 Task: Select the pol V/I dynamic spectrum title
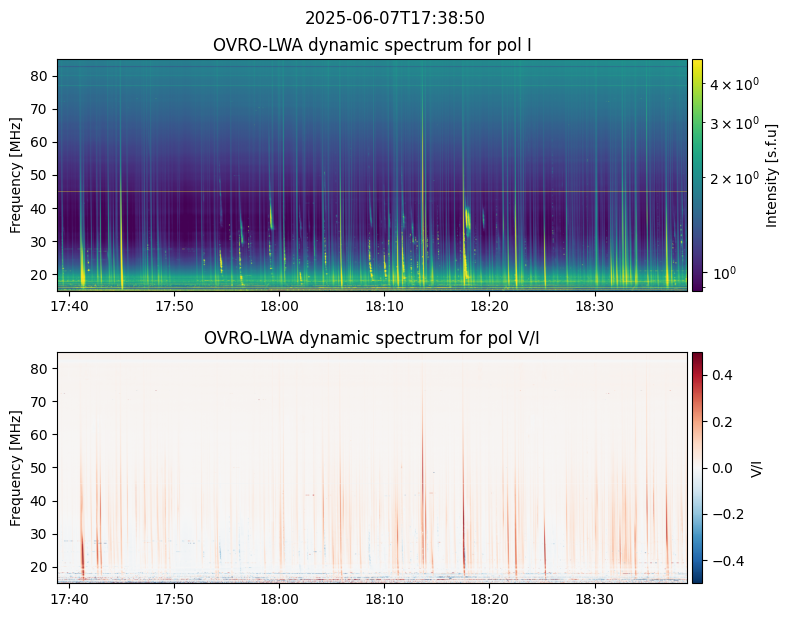(x=372, y=339)
